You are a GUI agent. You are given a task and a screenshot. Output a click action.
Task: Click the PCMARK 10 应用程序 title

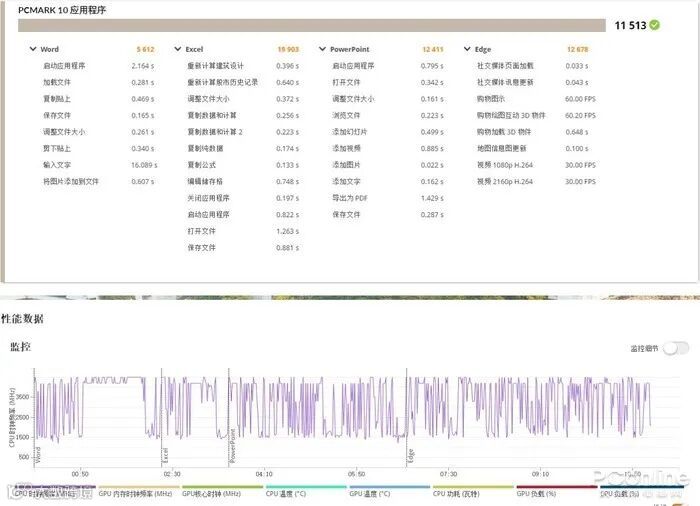point(62,10)
